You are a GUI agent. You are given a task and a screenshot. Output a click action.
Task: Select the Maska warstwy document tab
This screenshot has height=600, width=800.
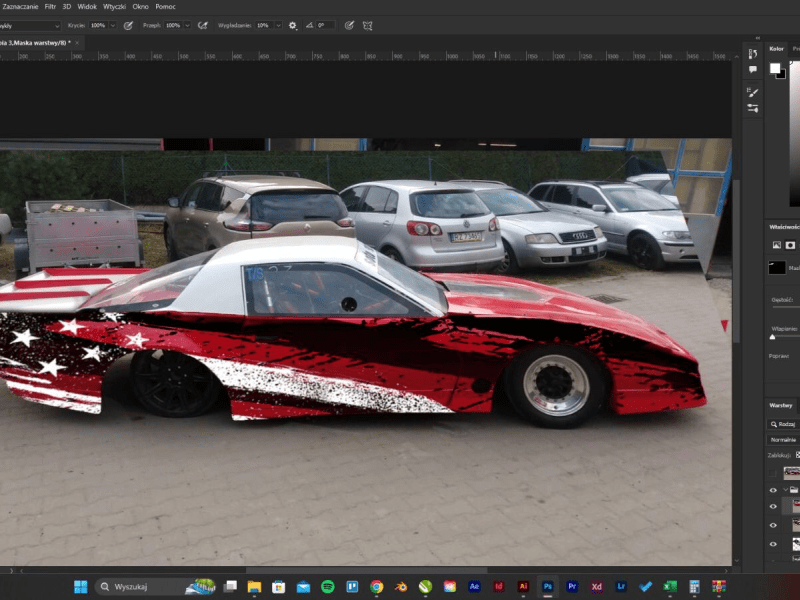tap(35, 43)
